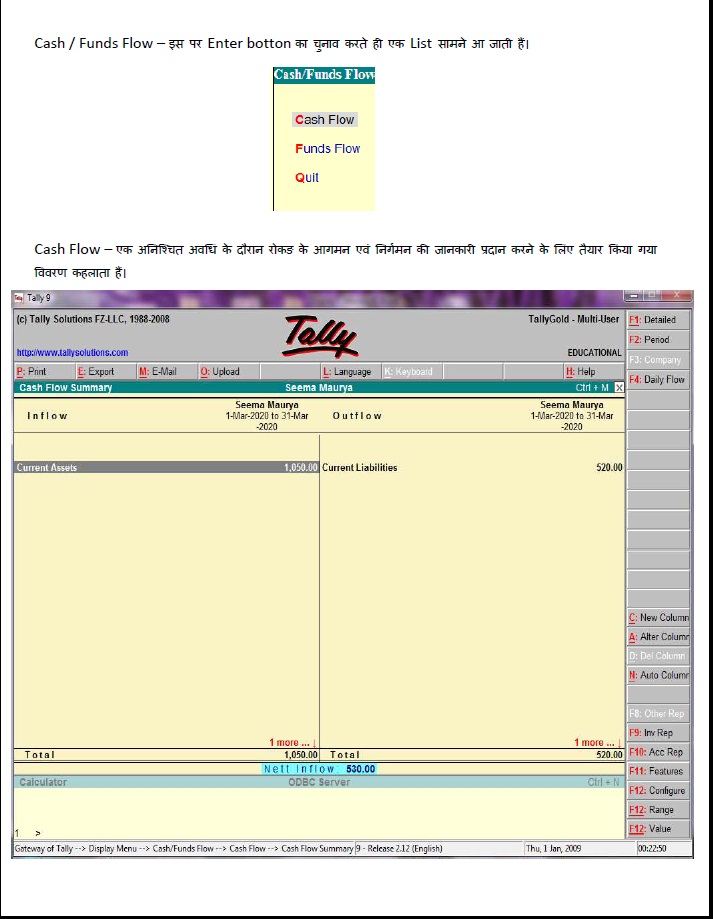
Task: Select Funds Flow in the menu
Action: click(327, 148)
